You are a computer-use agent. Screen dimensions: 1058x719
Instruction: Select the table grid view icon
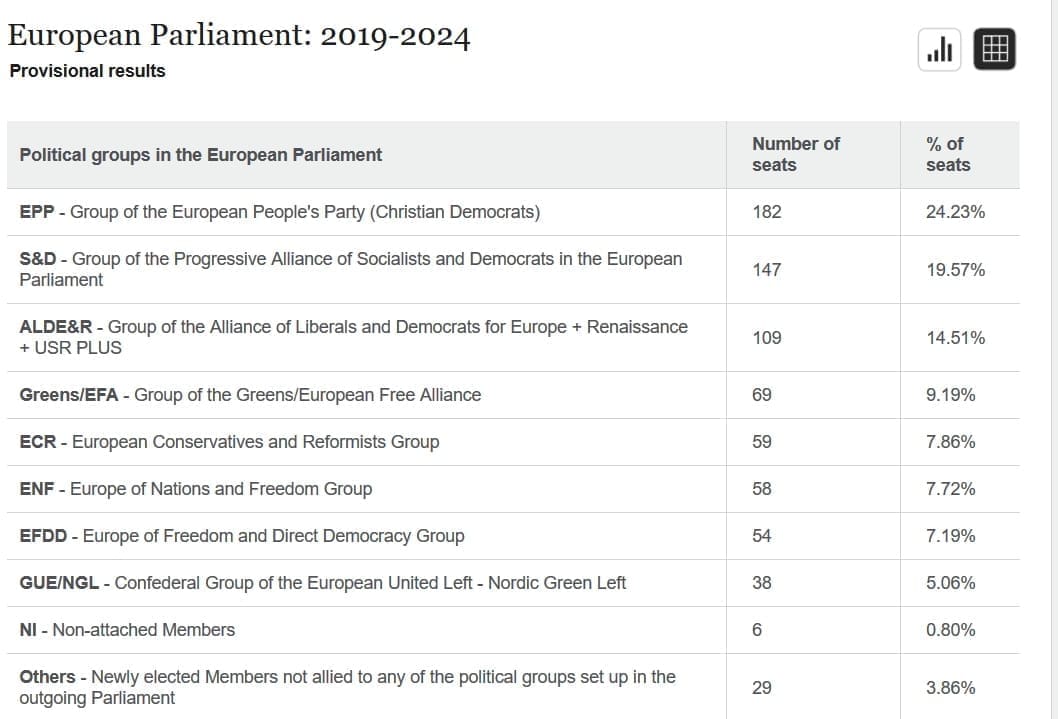(994, 49)
